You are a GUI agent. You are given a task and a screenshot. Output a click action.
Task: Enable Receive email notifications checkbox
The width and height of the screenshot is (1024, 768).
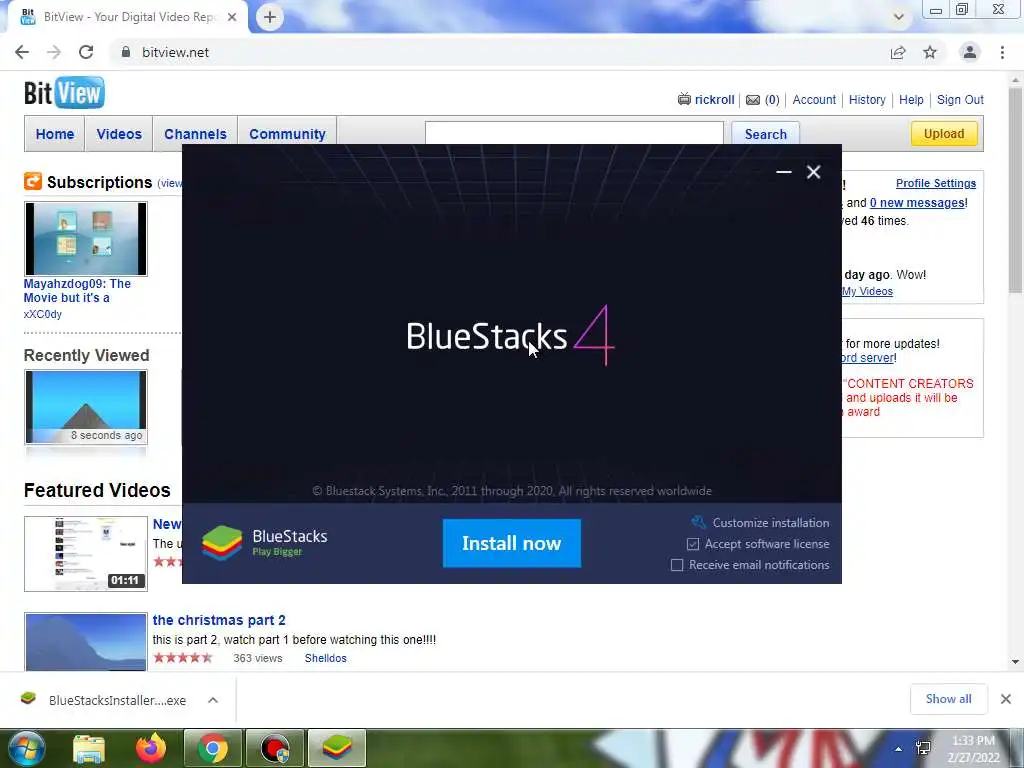pyautogui.click(x=677, y=565)
